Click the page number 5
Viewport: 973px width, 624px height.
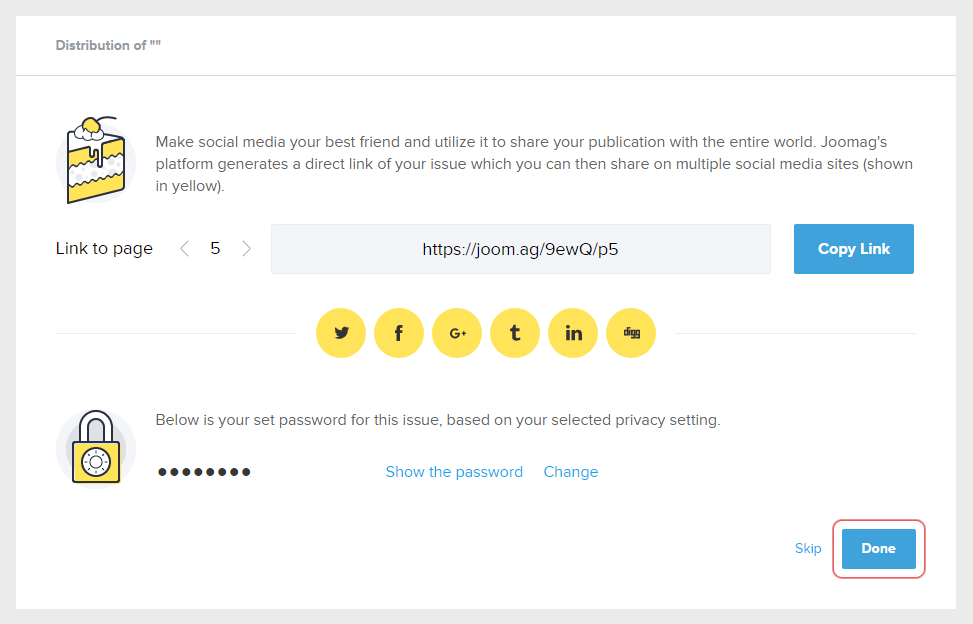[x=215, y=249]
